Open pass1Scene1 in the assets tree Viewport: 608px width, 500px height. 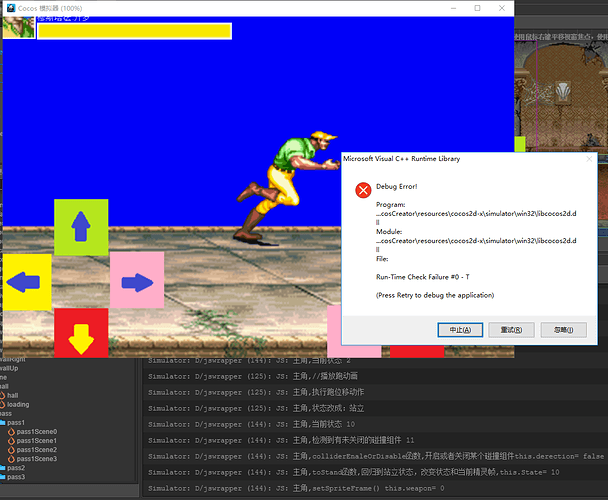click(36, 441)
